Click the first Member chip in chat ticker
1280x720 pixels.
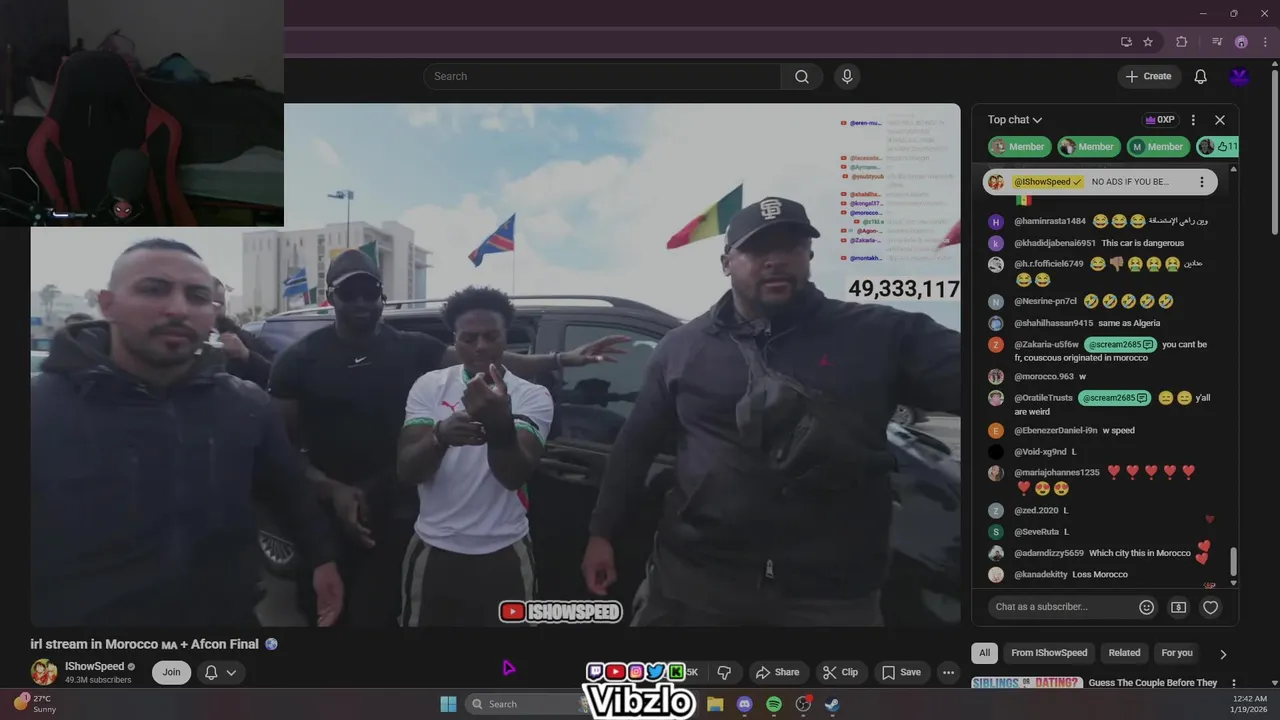[x=1020, y=147]
